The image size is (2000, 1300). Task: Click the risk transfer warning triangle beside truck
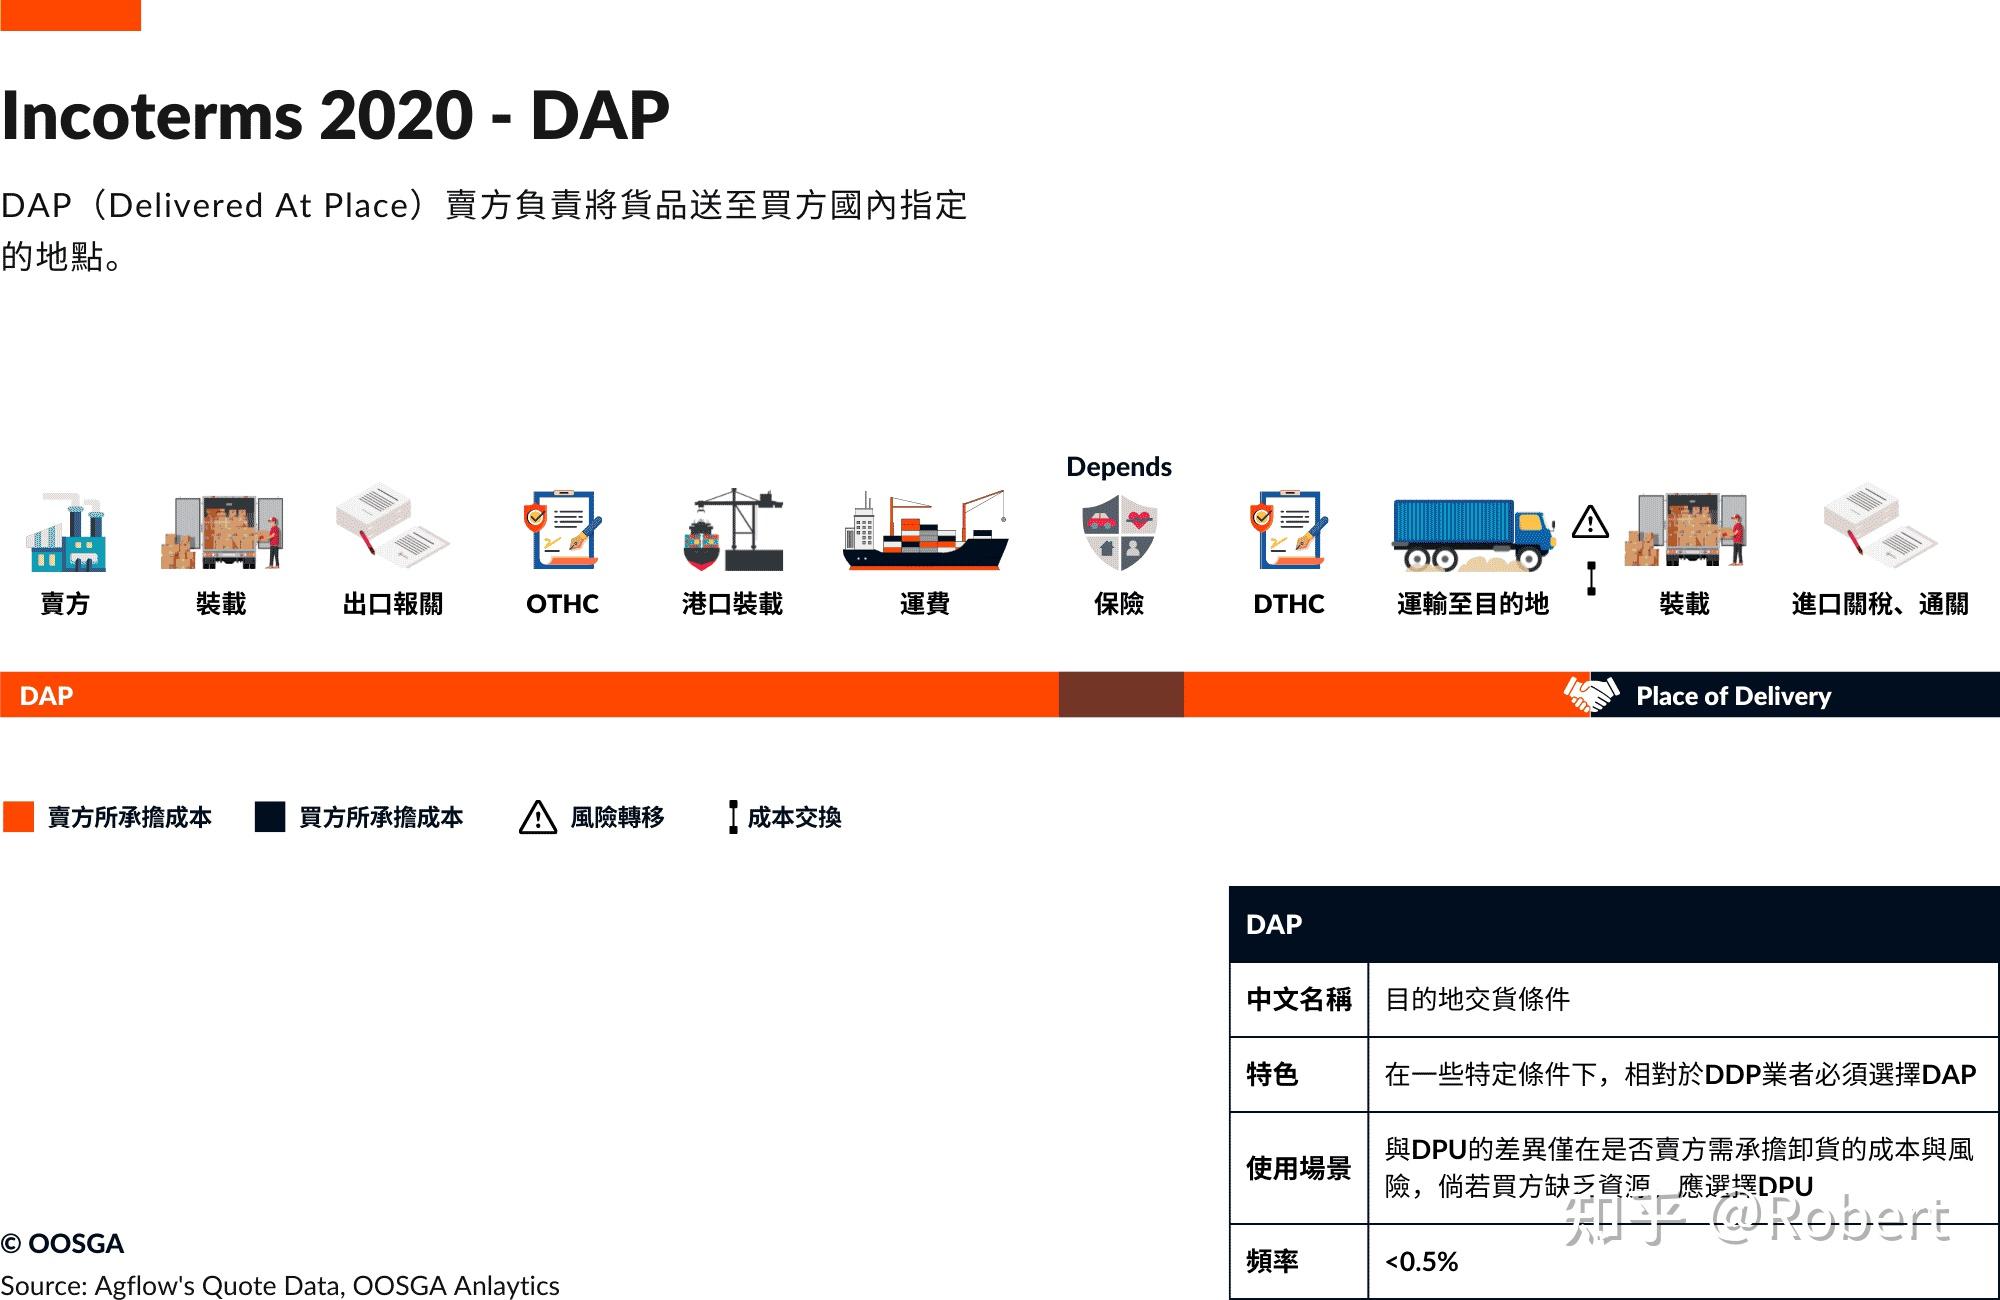(1590, 522)
